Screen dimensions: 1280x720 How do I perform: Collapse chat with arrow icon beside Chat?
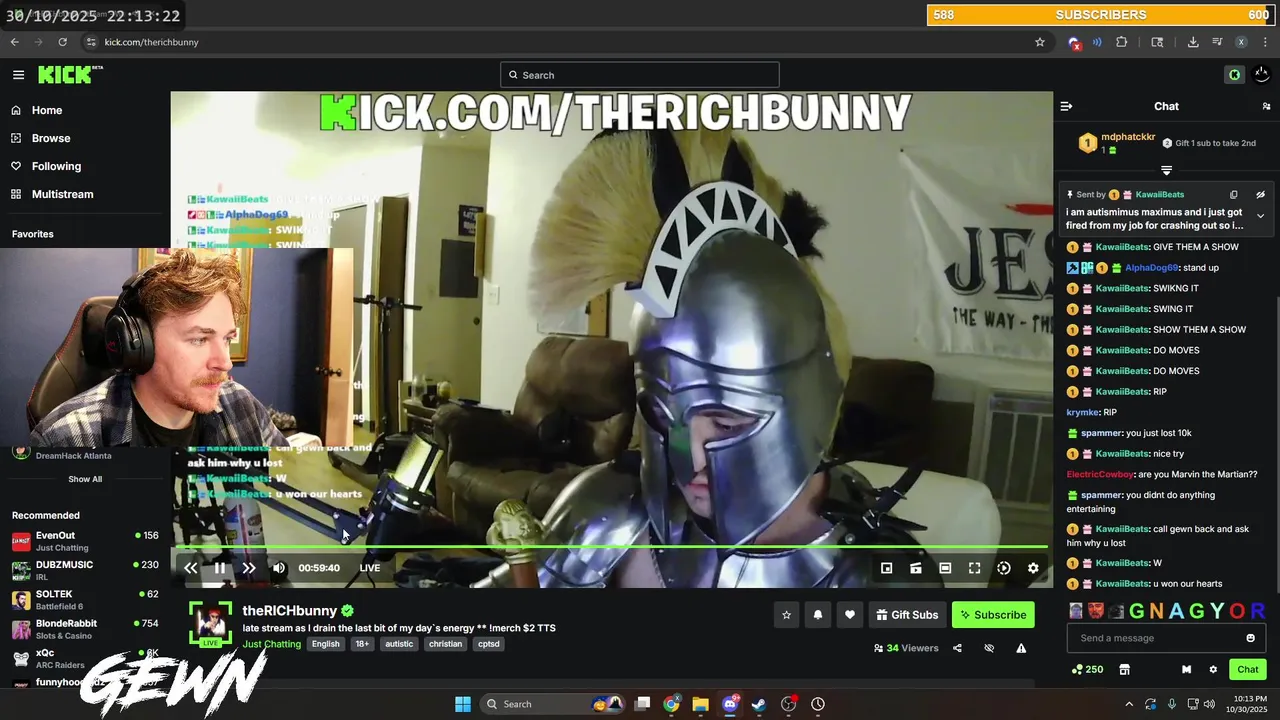click(1066, 106)
